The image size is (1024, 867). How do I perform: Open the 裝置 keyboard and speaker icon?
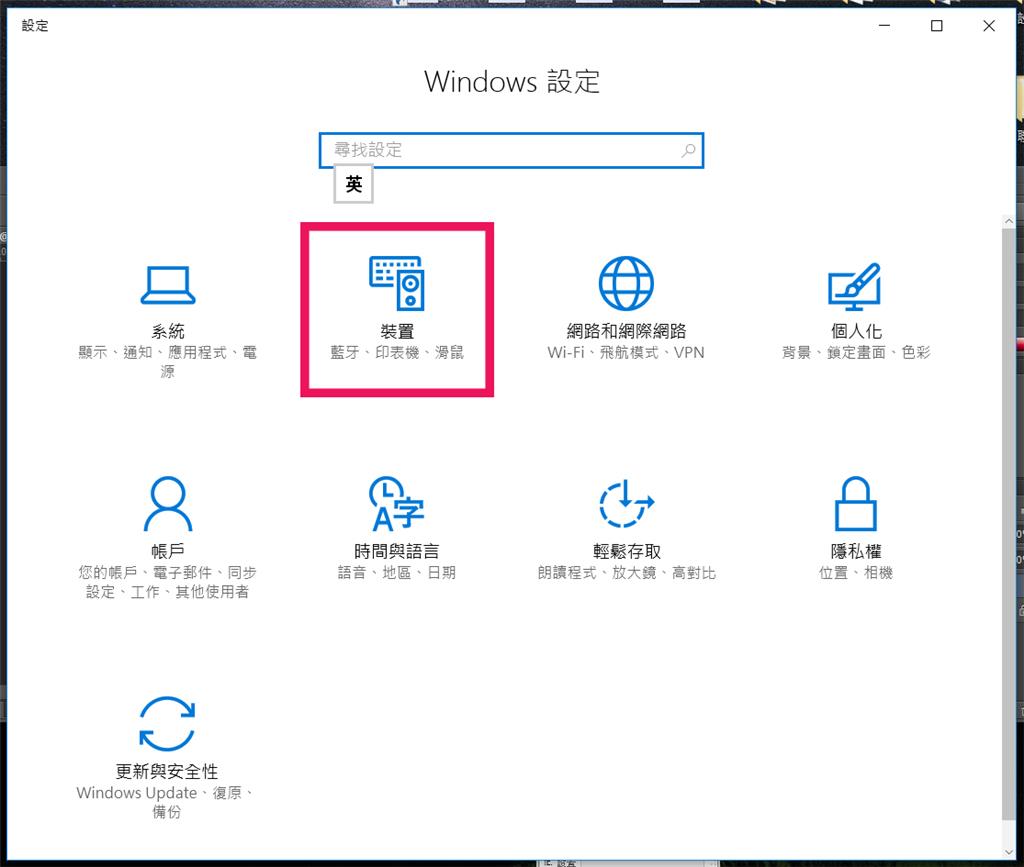pos(396,283)
